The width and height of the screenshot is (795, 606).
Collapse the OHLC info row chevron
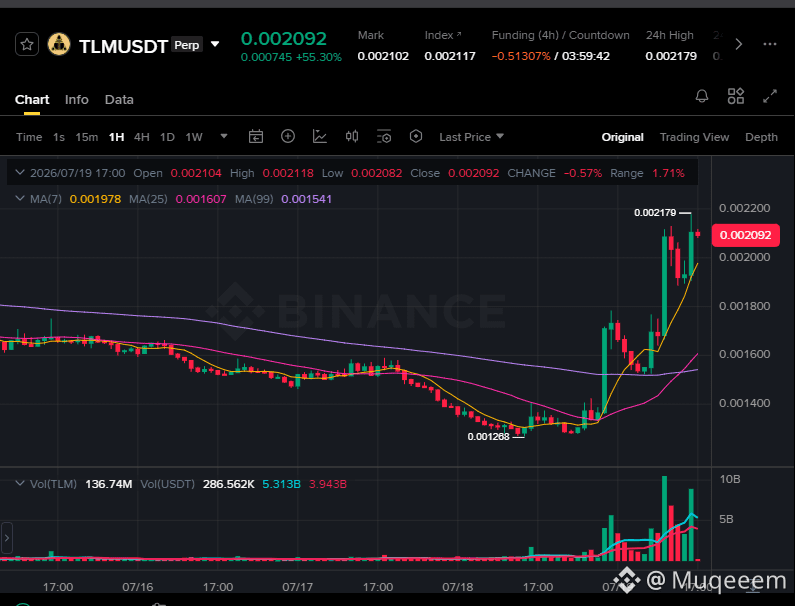20,172
